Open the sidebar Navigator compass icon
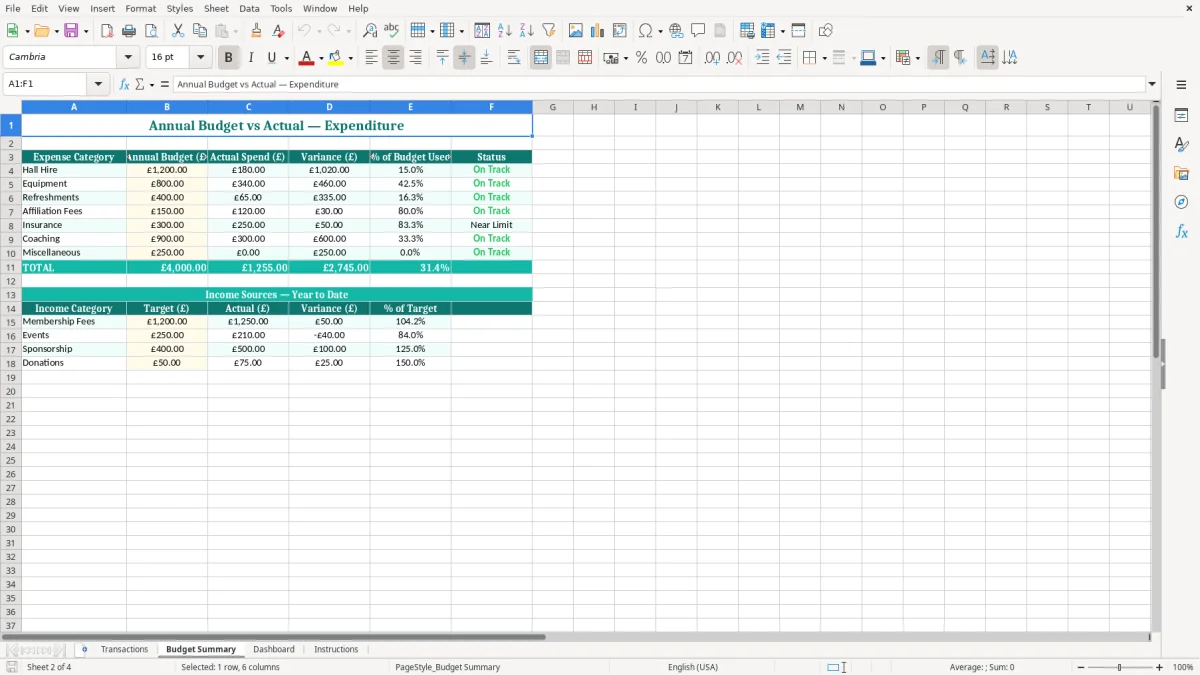The image size is (1200, 675). pyautogui.click(x=1181, y=202)
